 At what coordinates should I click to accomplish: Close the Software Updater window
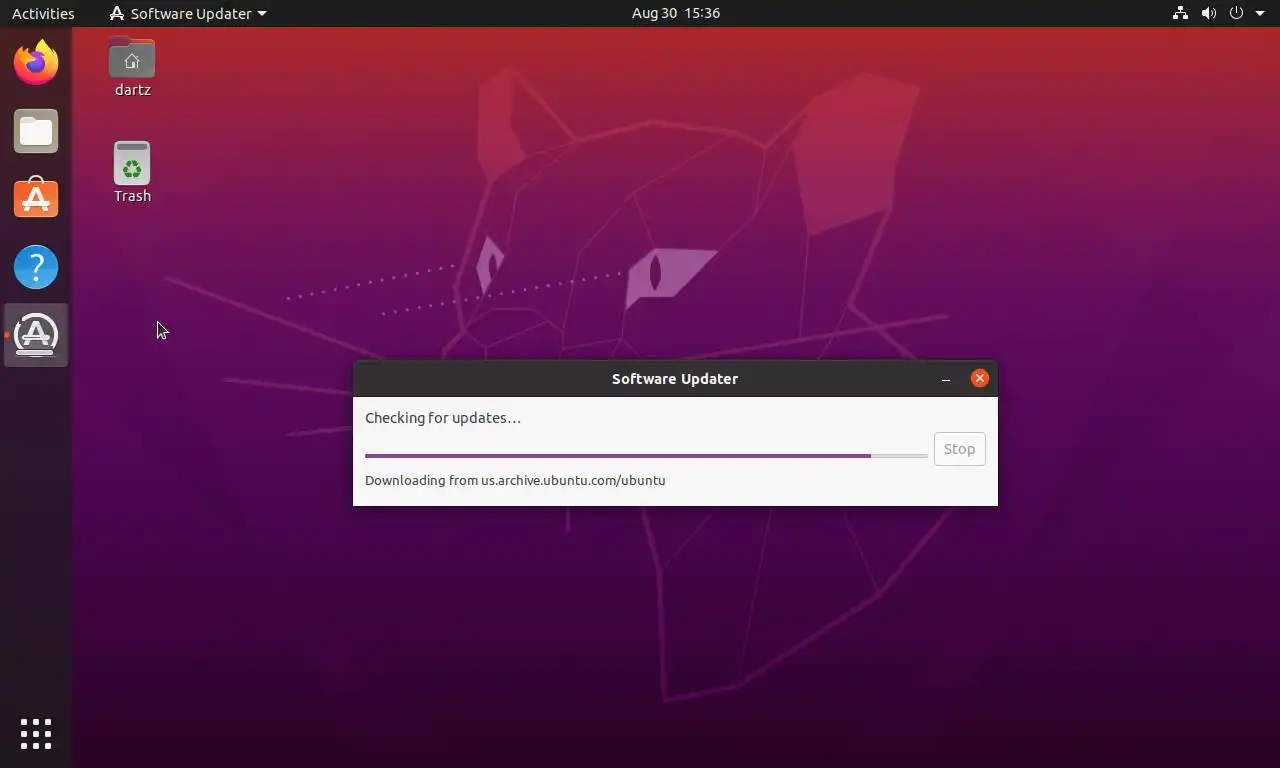[x=980, y=378]
